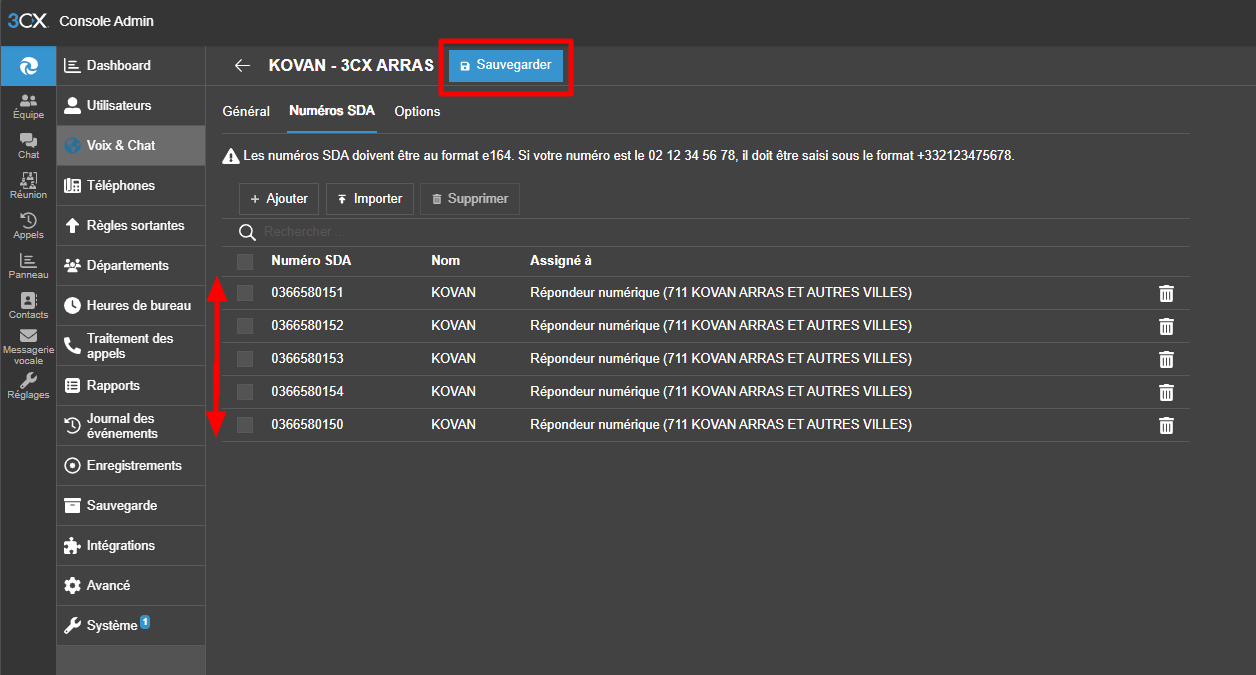This screenshot has width=1256, height=675.
Task: Open the Panneau view
Action: click(28, 266)
